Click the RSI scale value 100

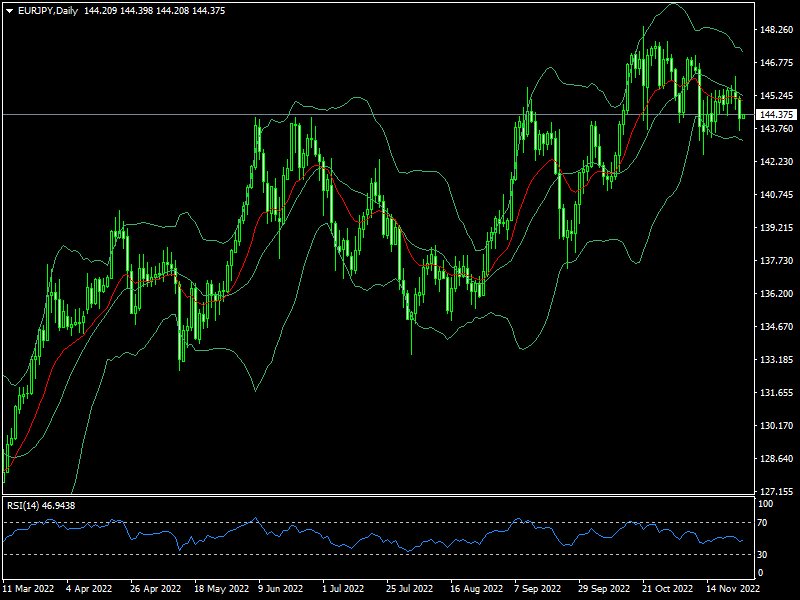766,504
